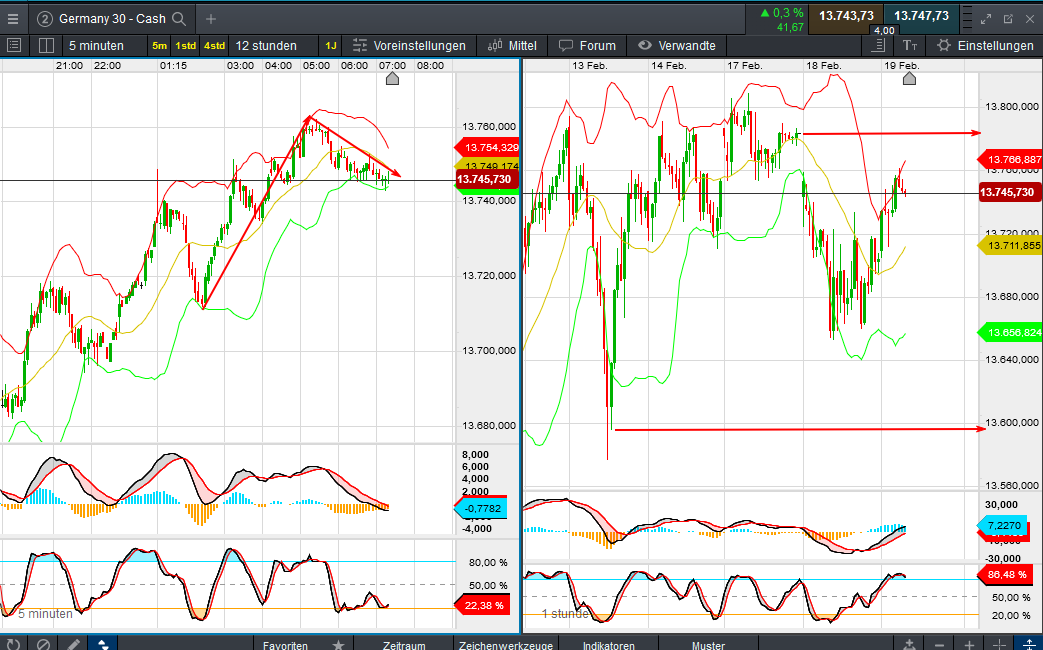The height and width of the screenshot is (650, 1043).
Task: Open the order ticket list icon
Action: 13,45
